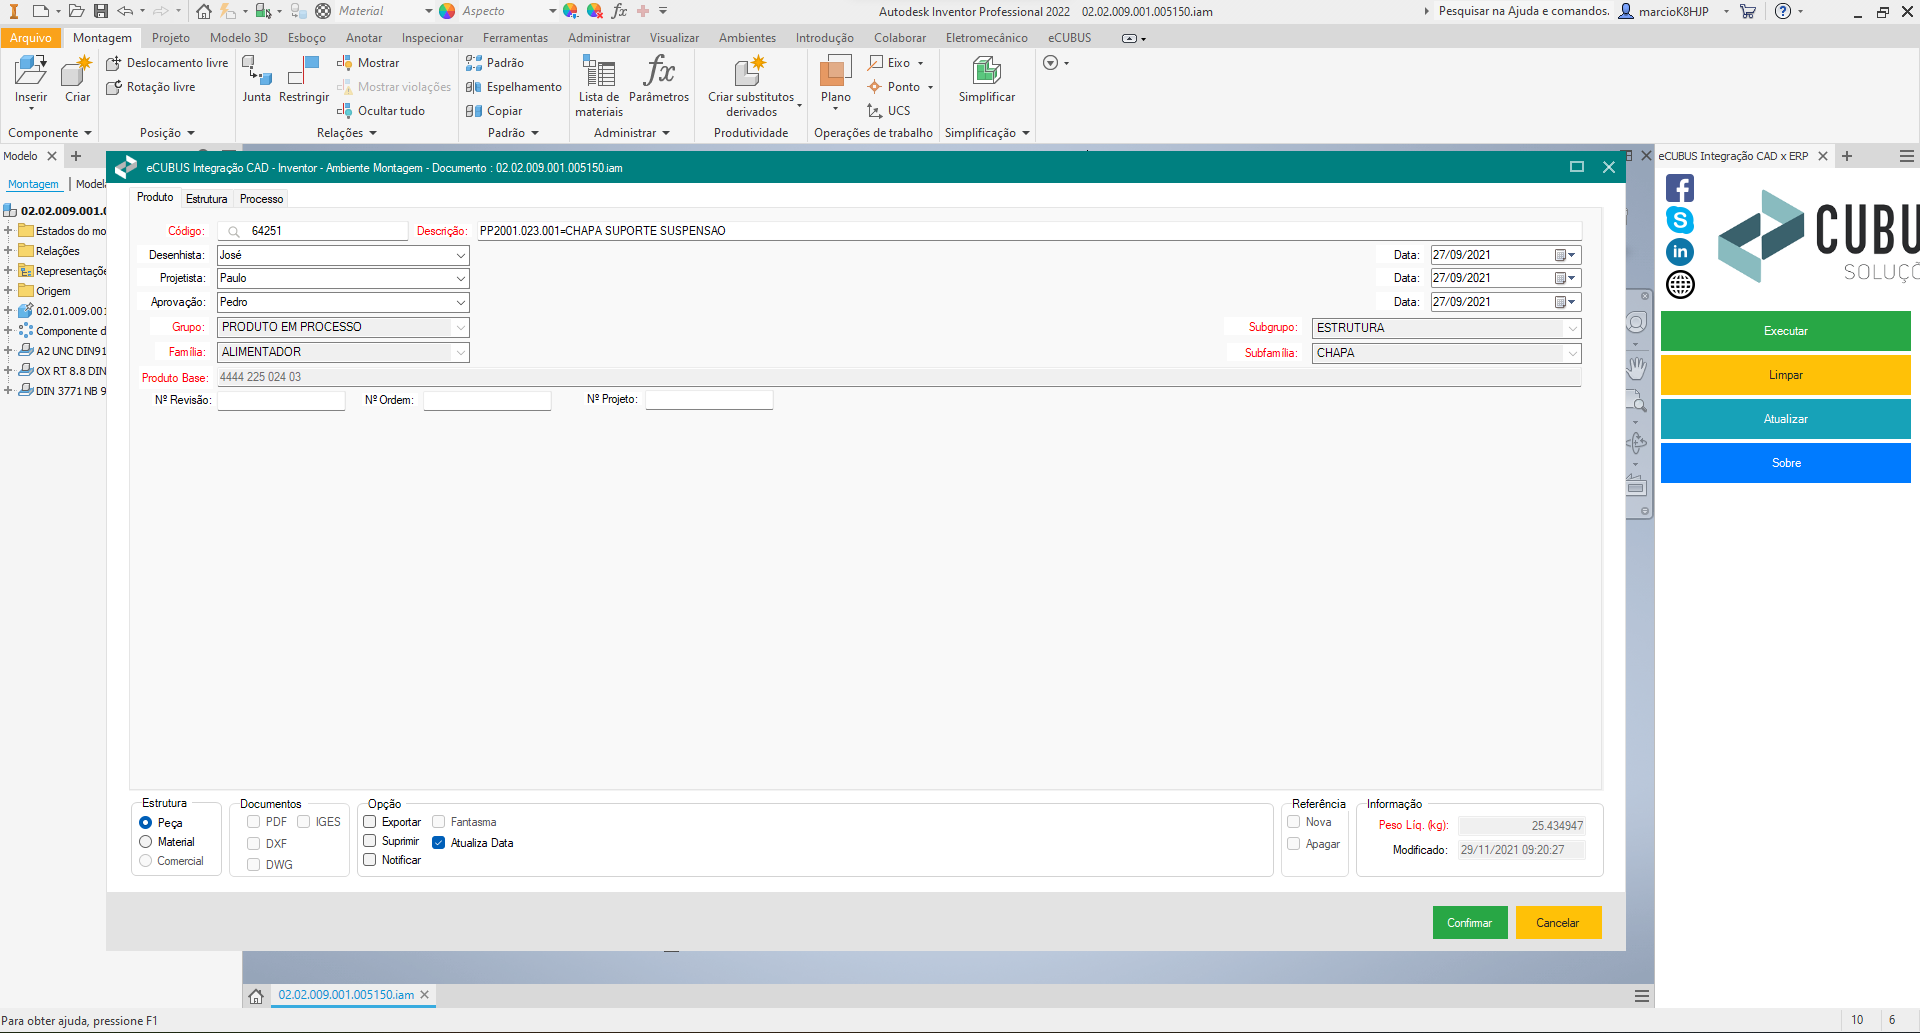Screen dimensions: 1920x1033
Task: Open the Skype icon in eCUBUS panel
Action: pos(1680,220)
